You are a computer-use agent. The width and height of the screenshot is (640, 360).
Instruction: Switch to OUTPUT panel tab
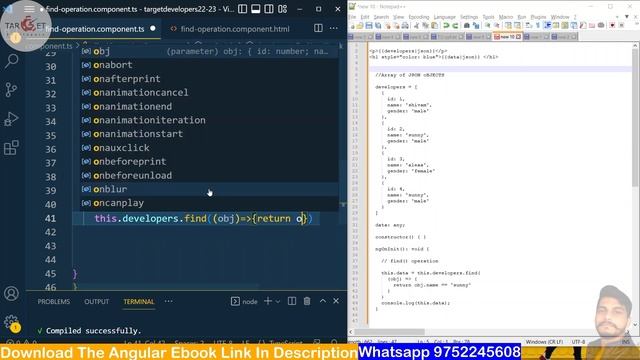click(x=96, y=302)
